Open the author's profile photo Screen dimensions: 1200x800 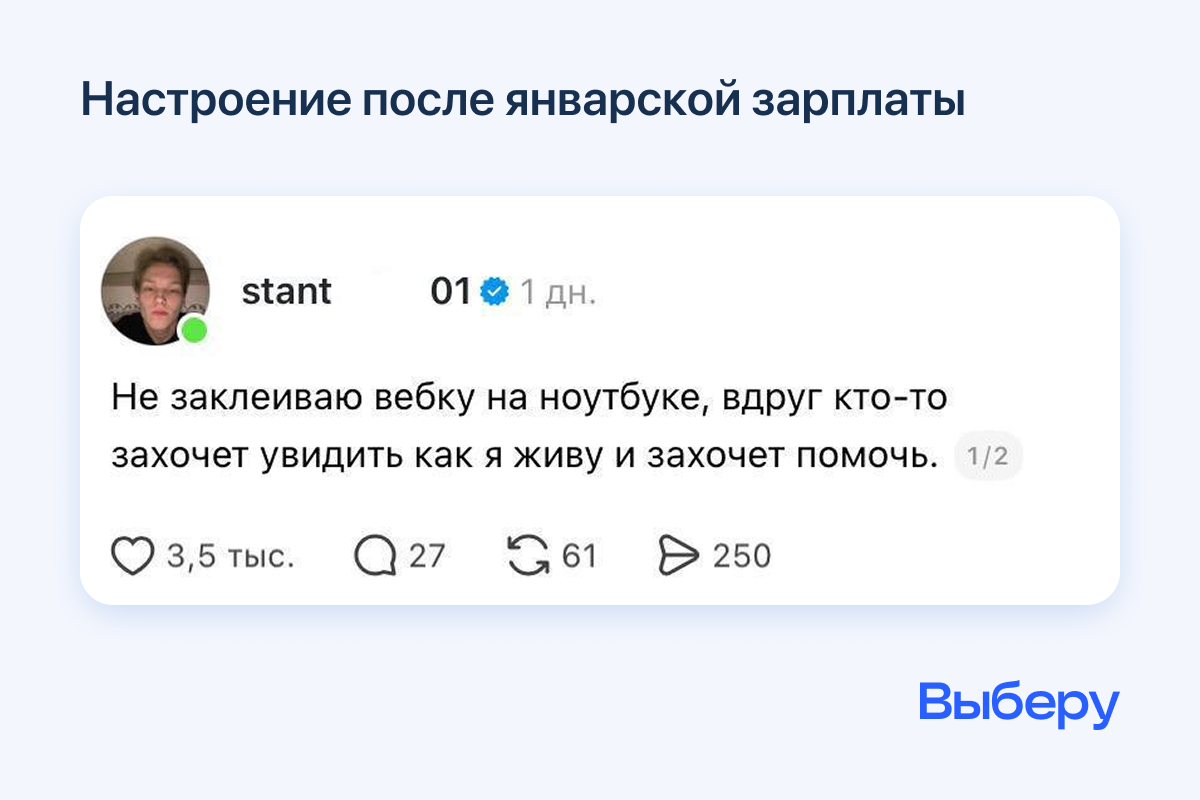154,290
